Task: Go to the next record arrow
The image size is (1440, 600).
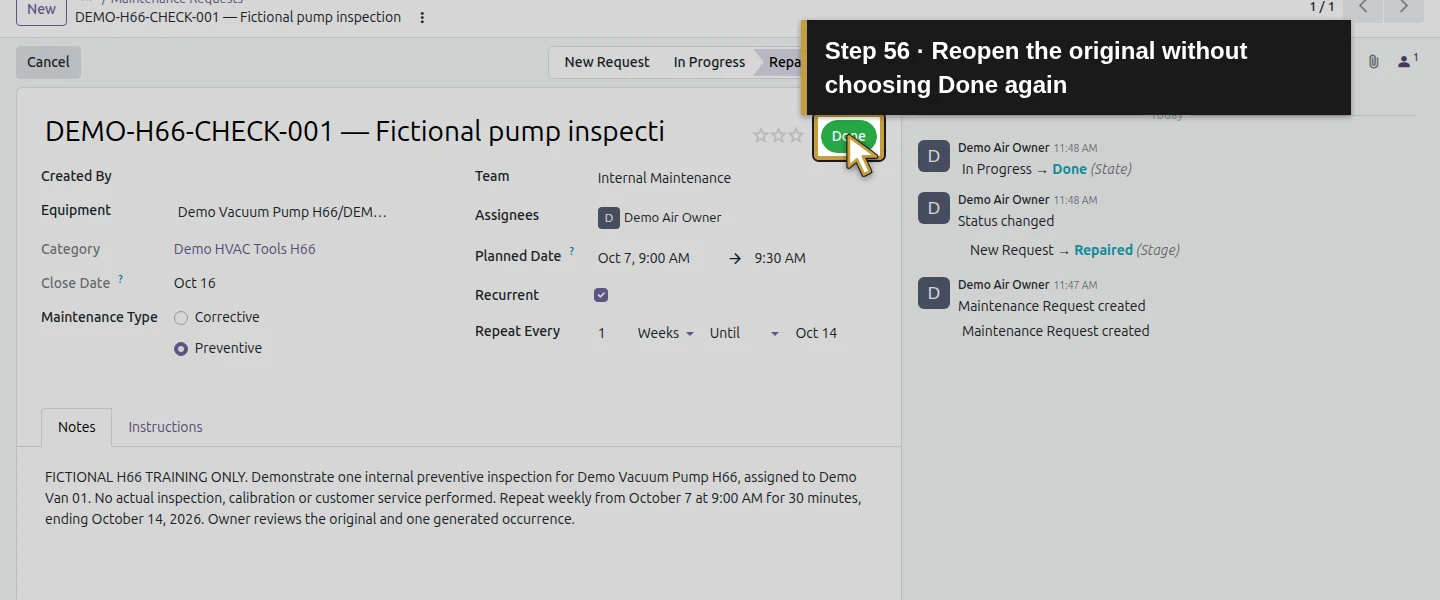Action: (1404, 8)
